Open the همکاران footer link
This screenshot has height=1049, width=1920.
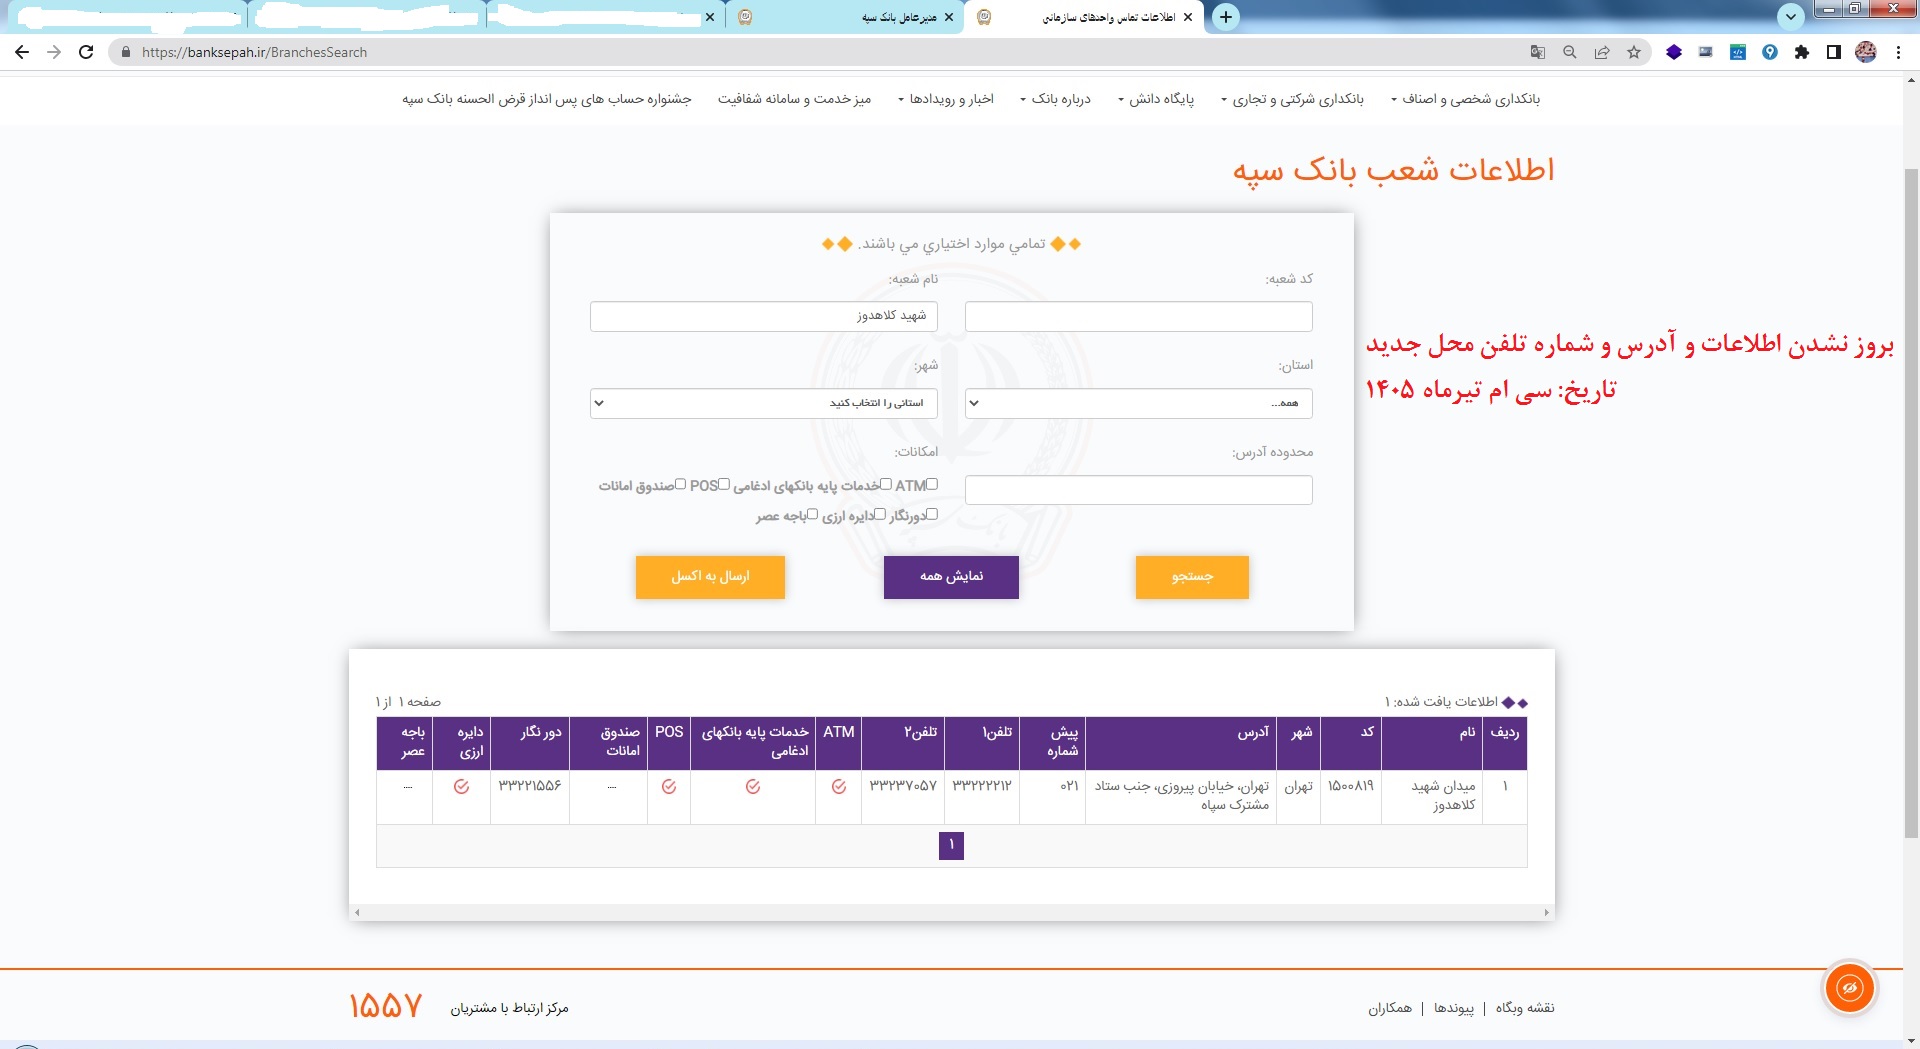tap(1390, 1008)
